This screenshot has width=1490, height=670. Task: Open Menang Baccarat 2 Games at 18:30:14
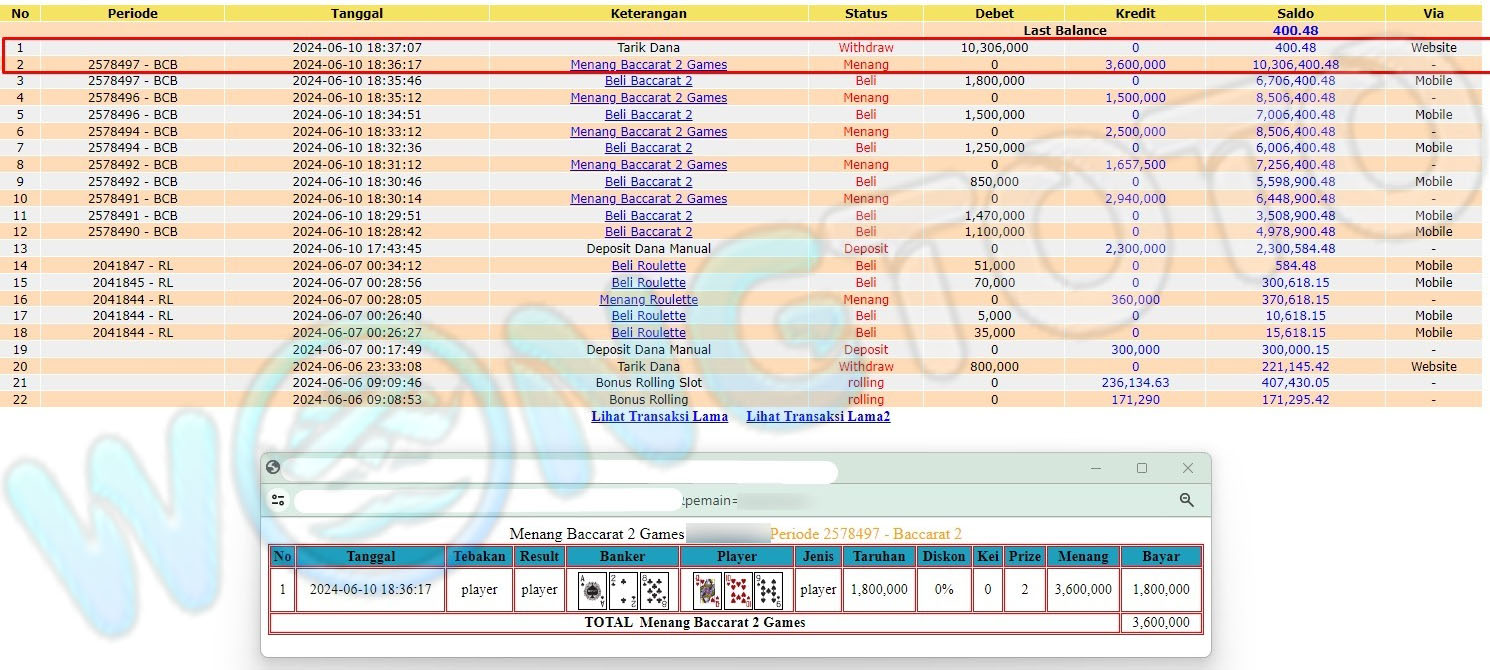(x=648, y=198)
